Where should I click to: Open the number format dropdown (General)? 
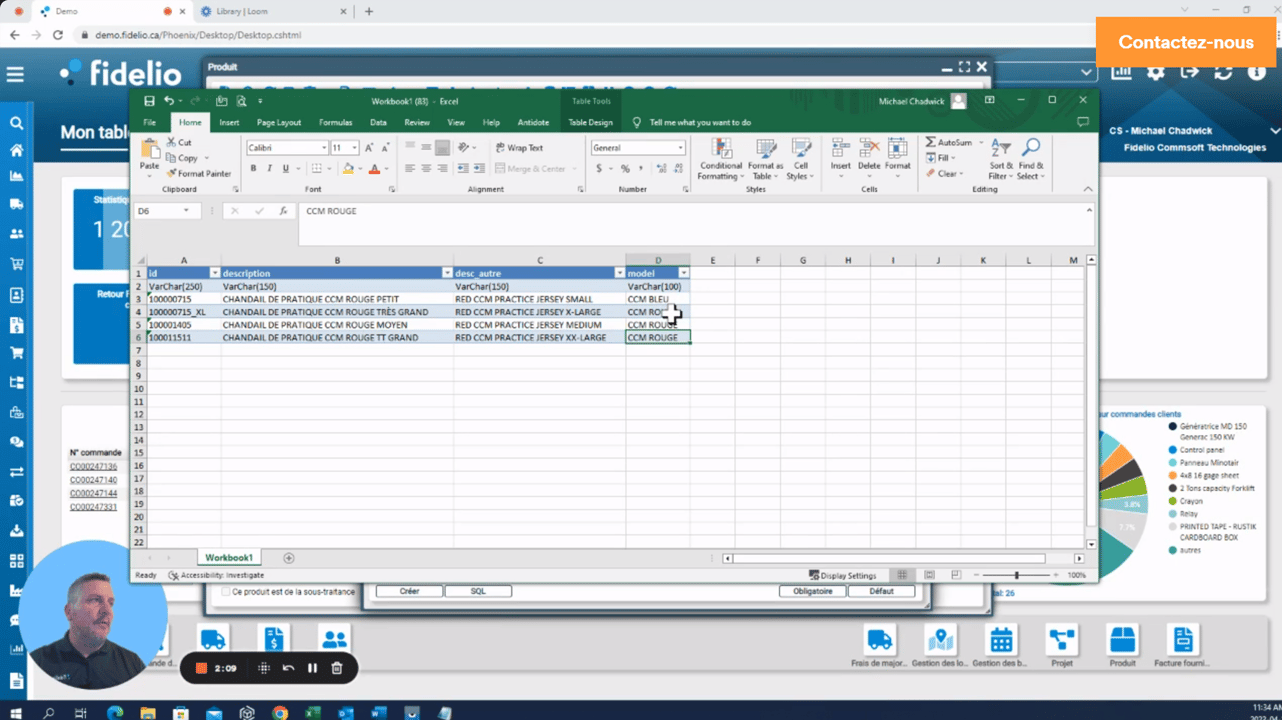tap(681, 148)
